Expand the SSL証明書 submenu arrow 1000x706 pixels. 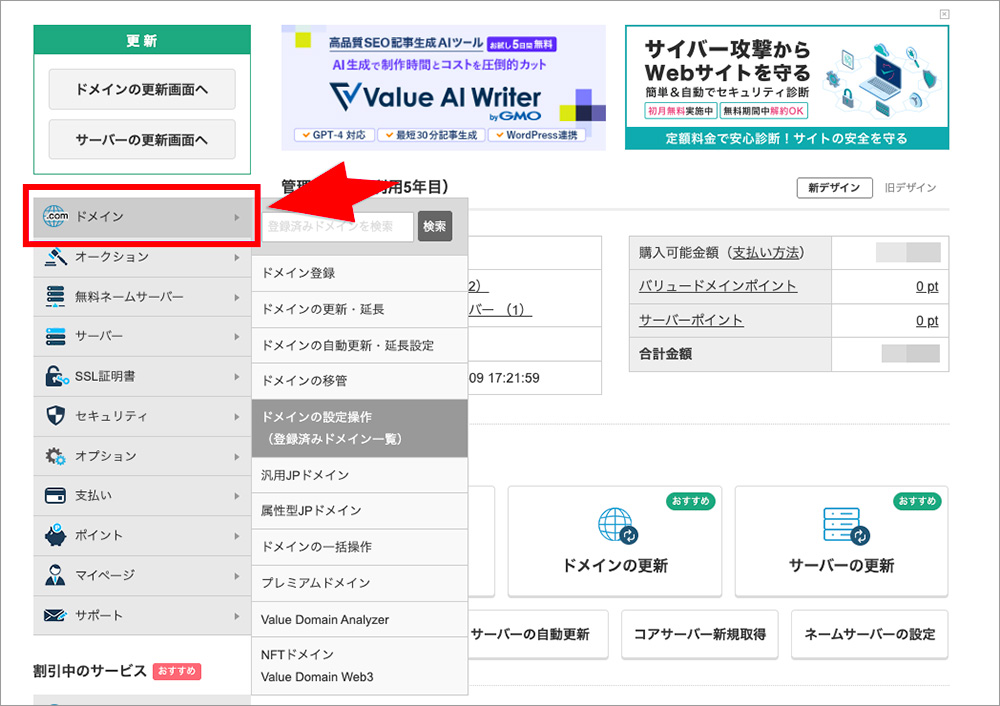(237, 377)
